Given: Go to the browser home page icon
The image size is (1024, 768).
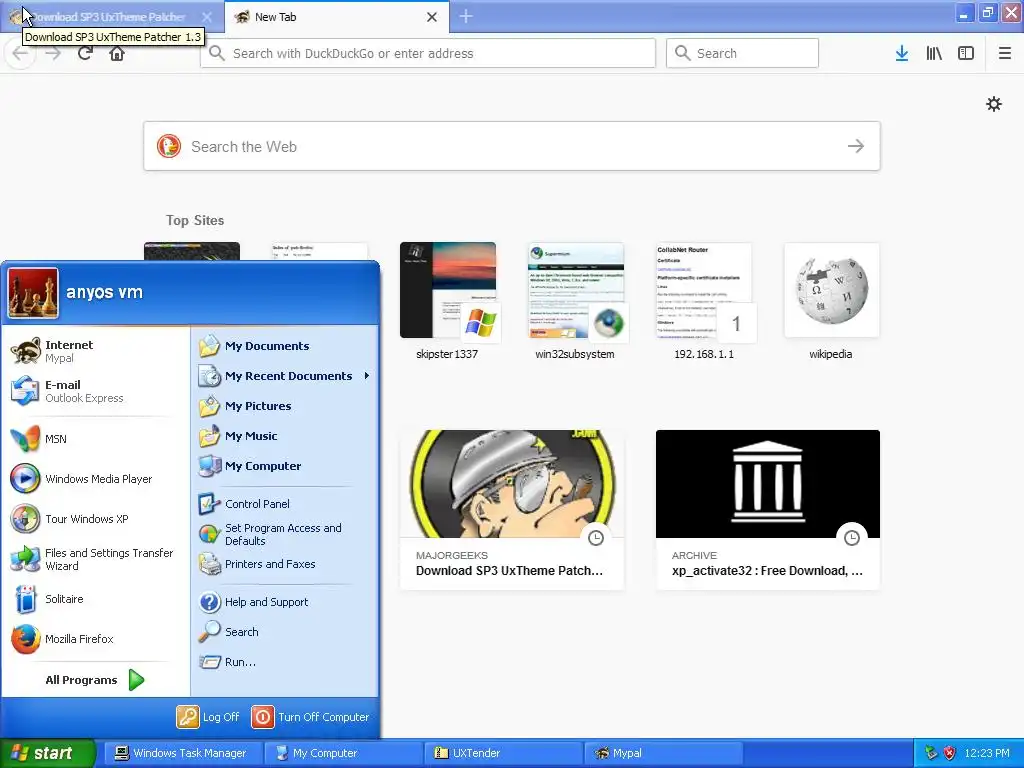Looking at the screenshot, I should (117, 54).
